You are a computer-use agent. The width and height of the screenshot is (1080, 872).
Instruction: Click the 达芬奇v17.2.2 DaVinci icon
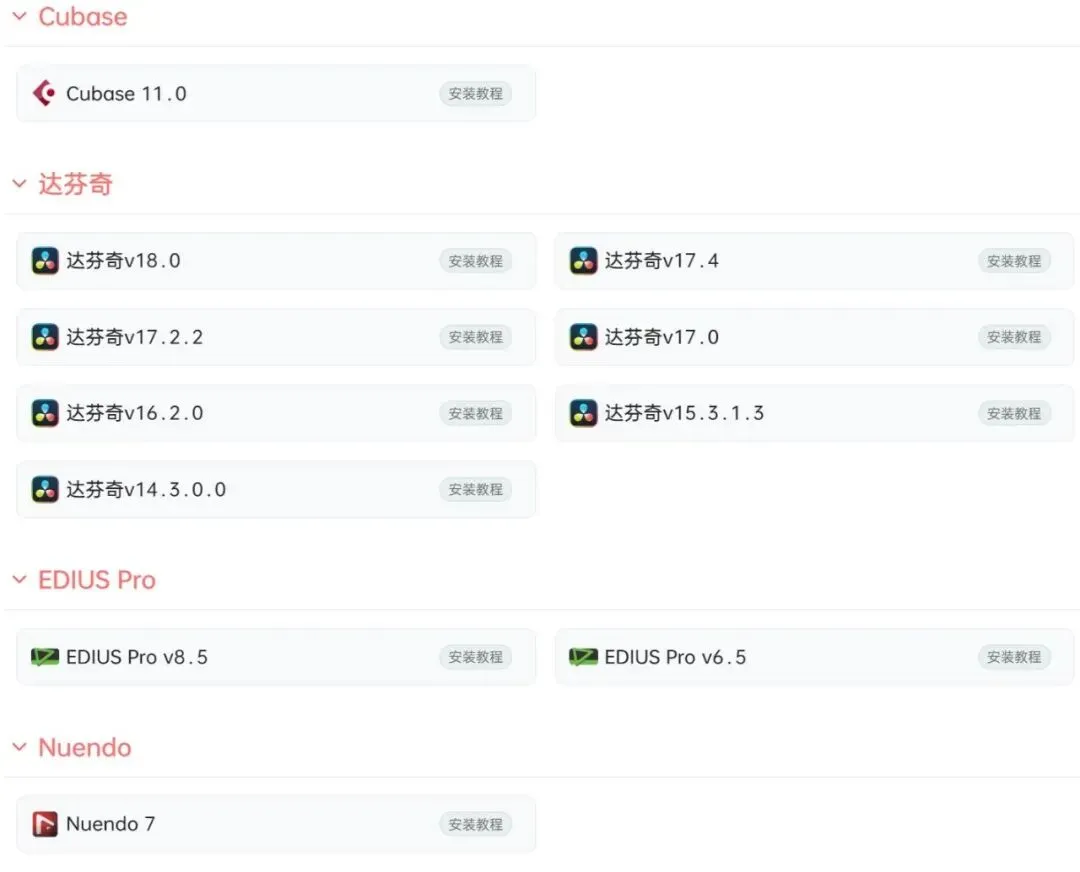tap(45, 337)
